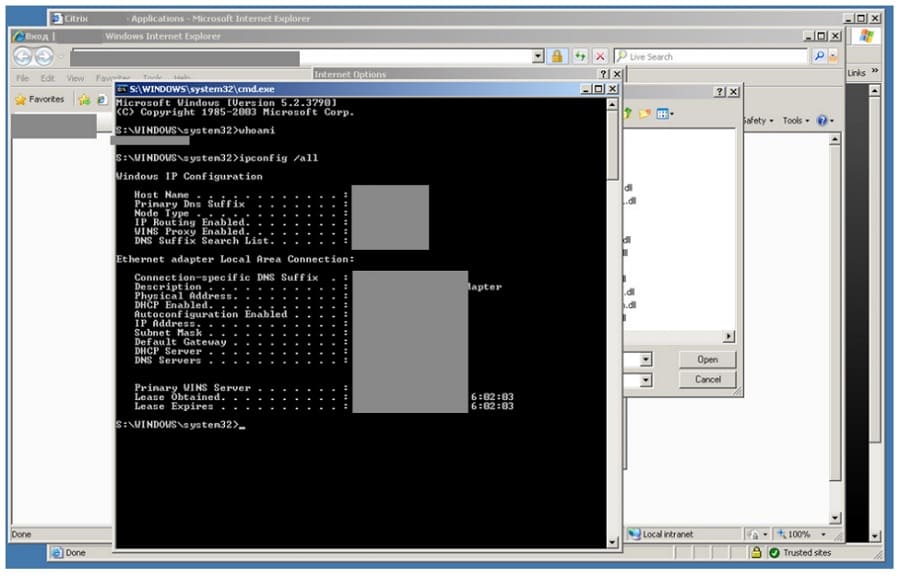This screenshot has height=577, width=900.
Task: Open the Views menu dropdown in file dialog
Action: [x=665, y=114]
